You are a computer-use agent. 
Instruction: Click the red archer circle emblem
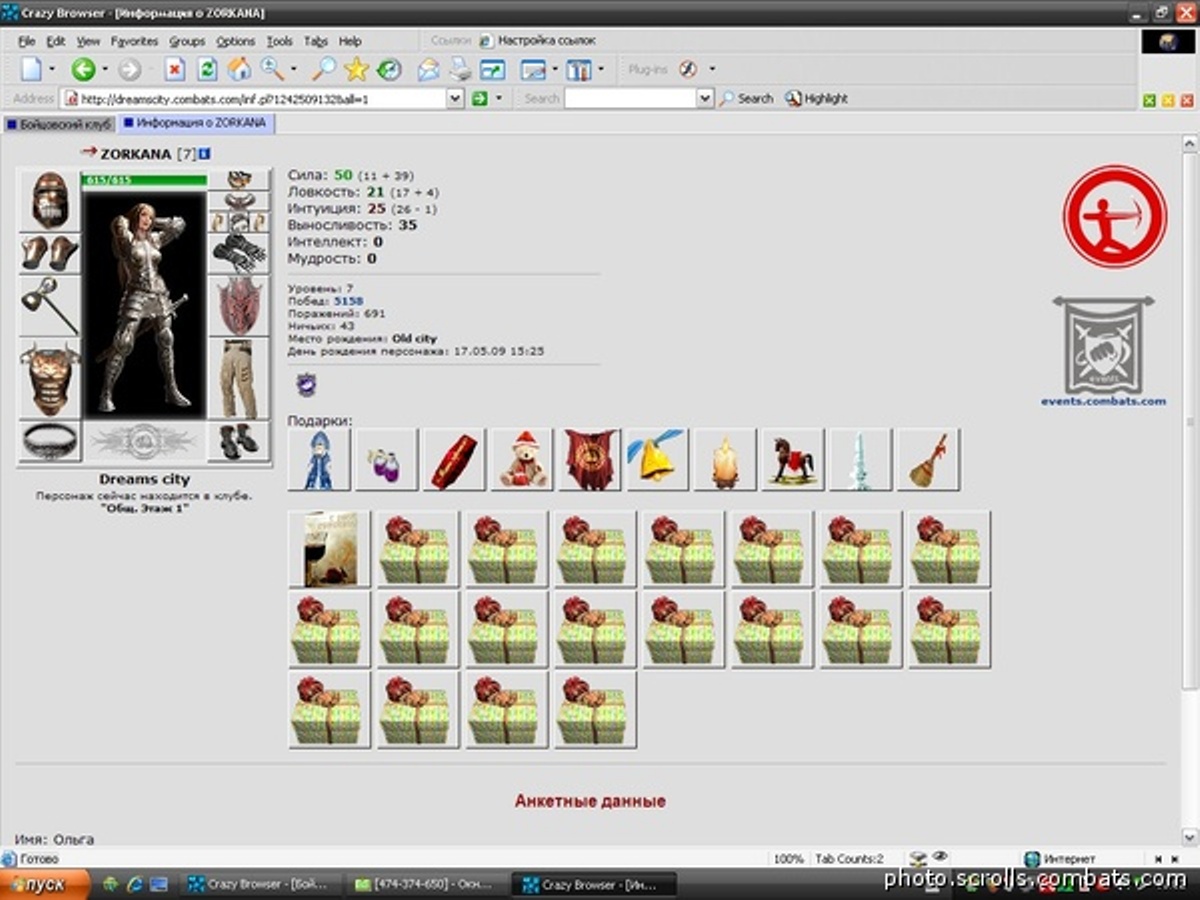pos(1114,217)
